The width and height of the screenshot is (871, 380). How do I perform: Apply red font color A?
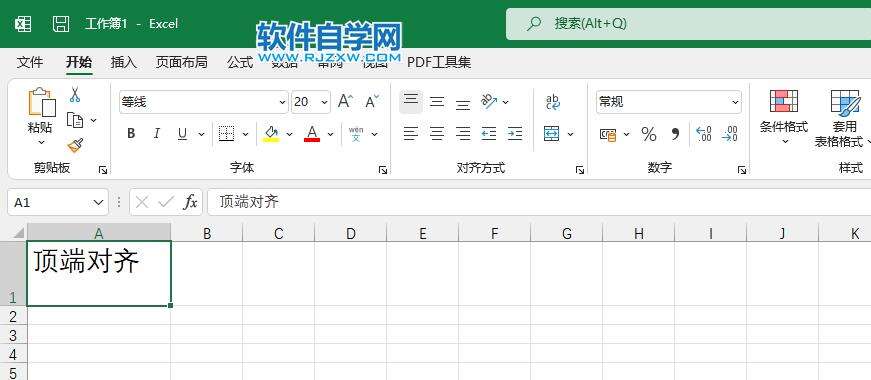point(312,134)
